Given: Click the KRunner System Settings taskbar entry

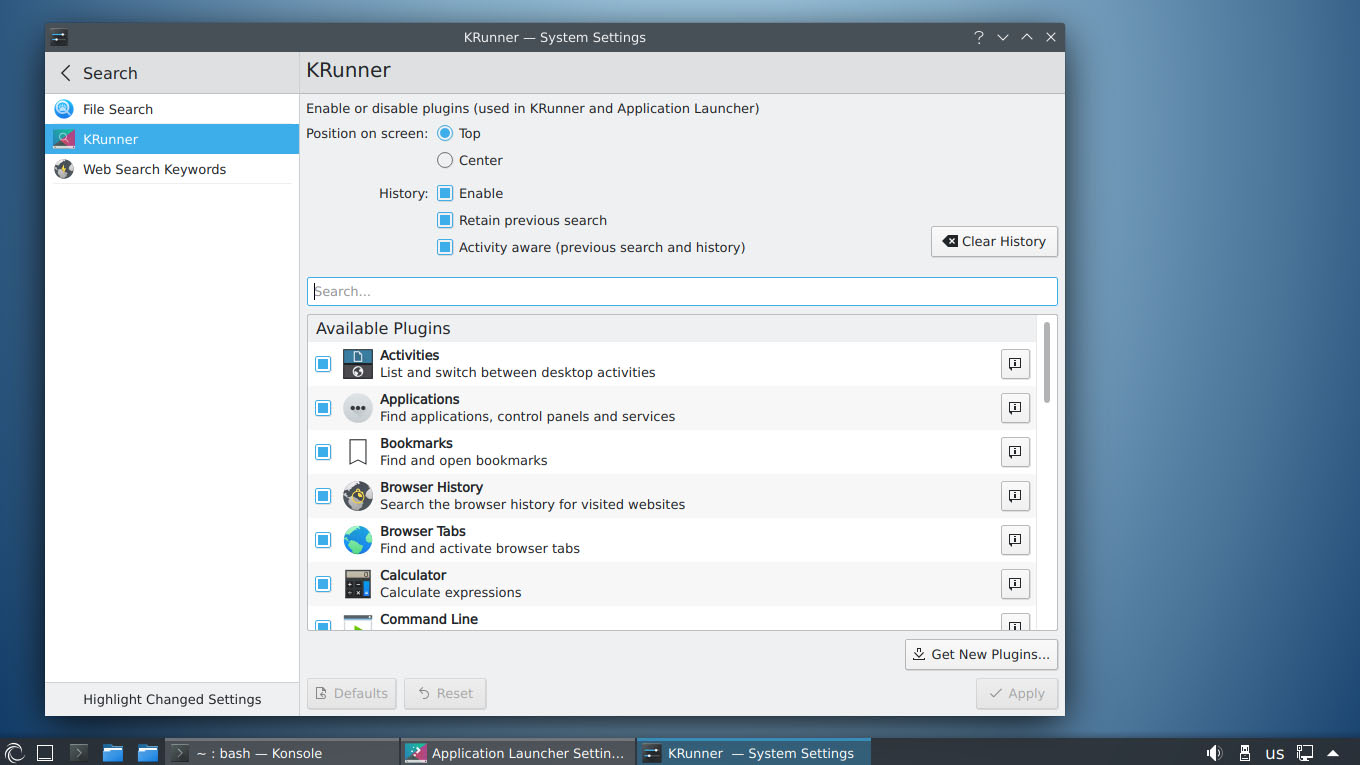Looking at the screenshot, I should click(x=754, y=752).
